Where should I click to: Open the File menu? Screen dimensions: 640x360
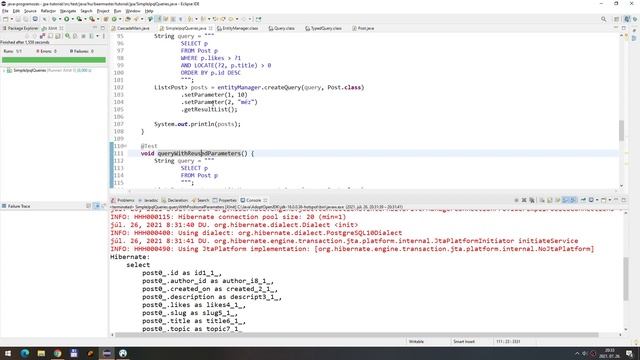point(5,11)
